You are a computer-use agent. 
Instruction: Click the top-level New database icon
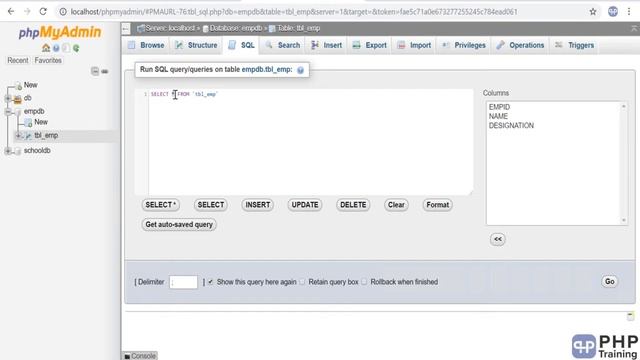(18, 86)
